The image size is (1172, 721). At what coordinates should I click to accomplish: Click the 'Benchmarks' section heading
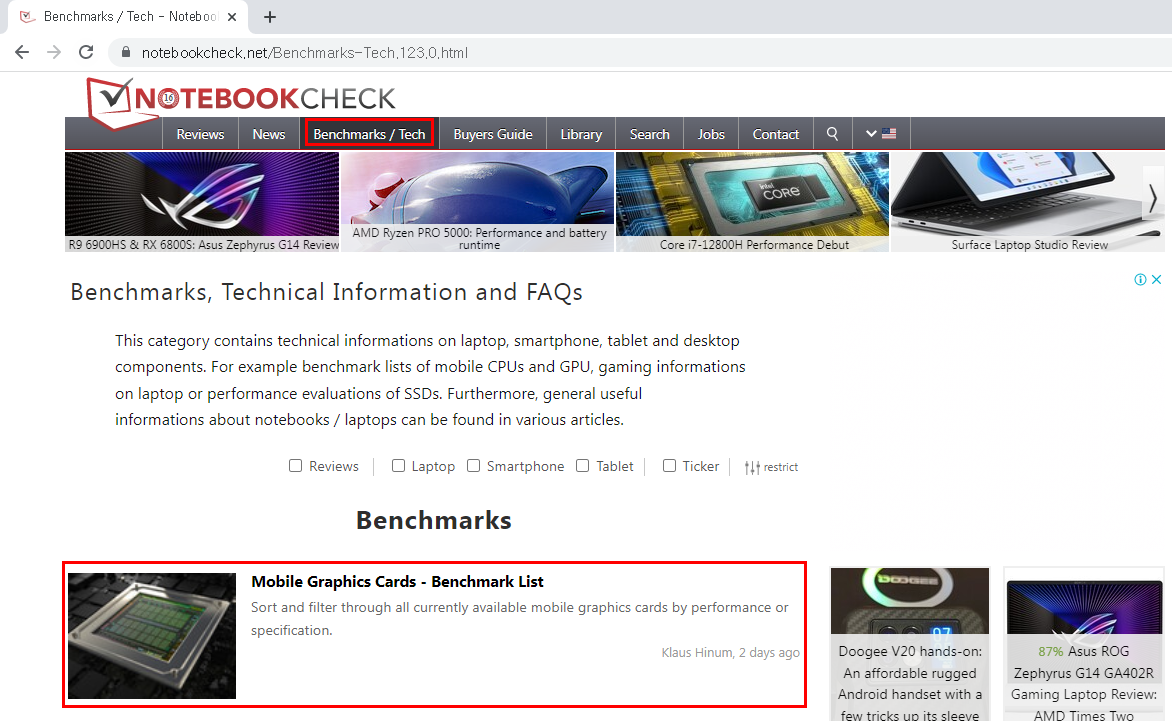434,520
